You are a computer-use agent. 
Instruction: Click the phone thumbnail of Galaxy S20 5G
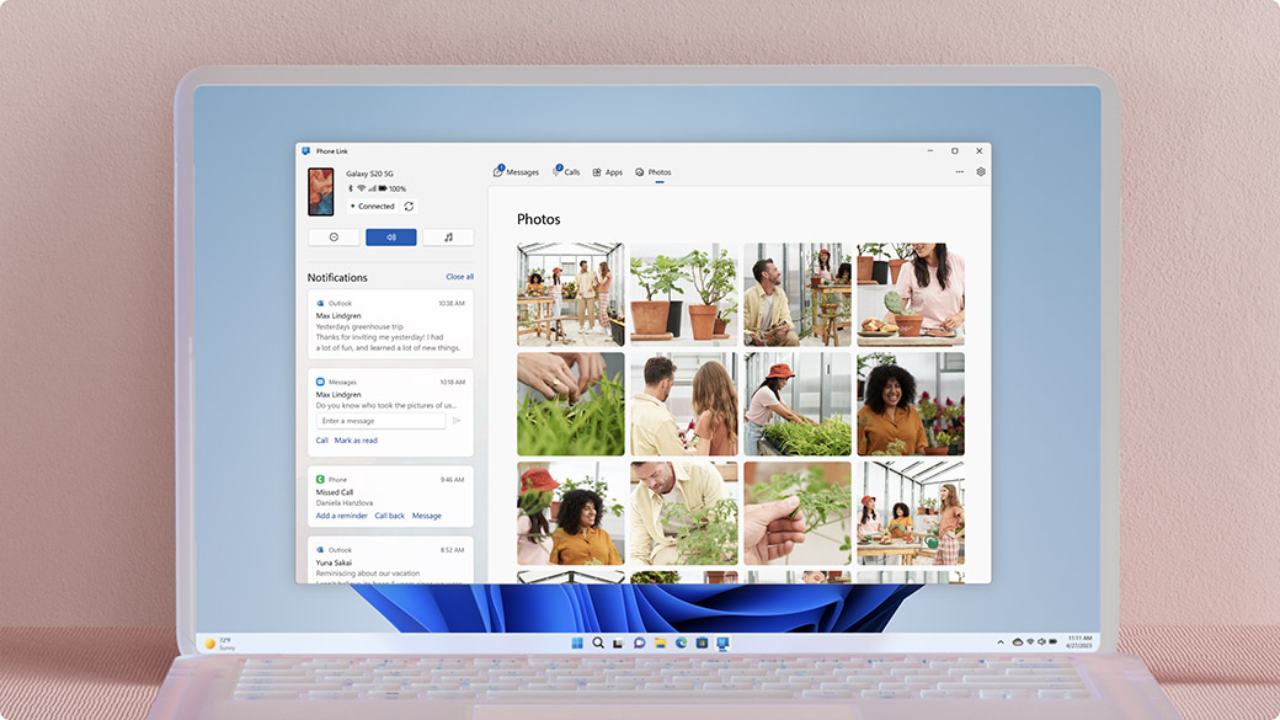320,192
